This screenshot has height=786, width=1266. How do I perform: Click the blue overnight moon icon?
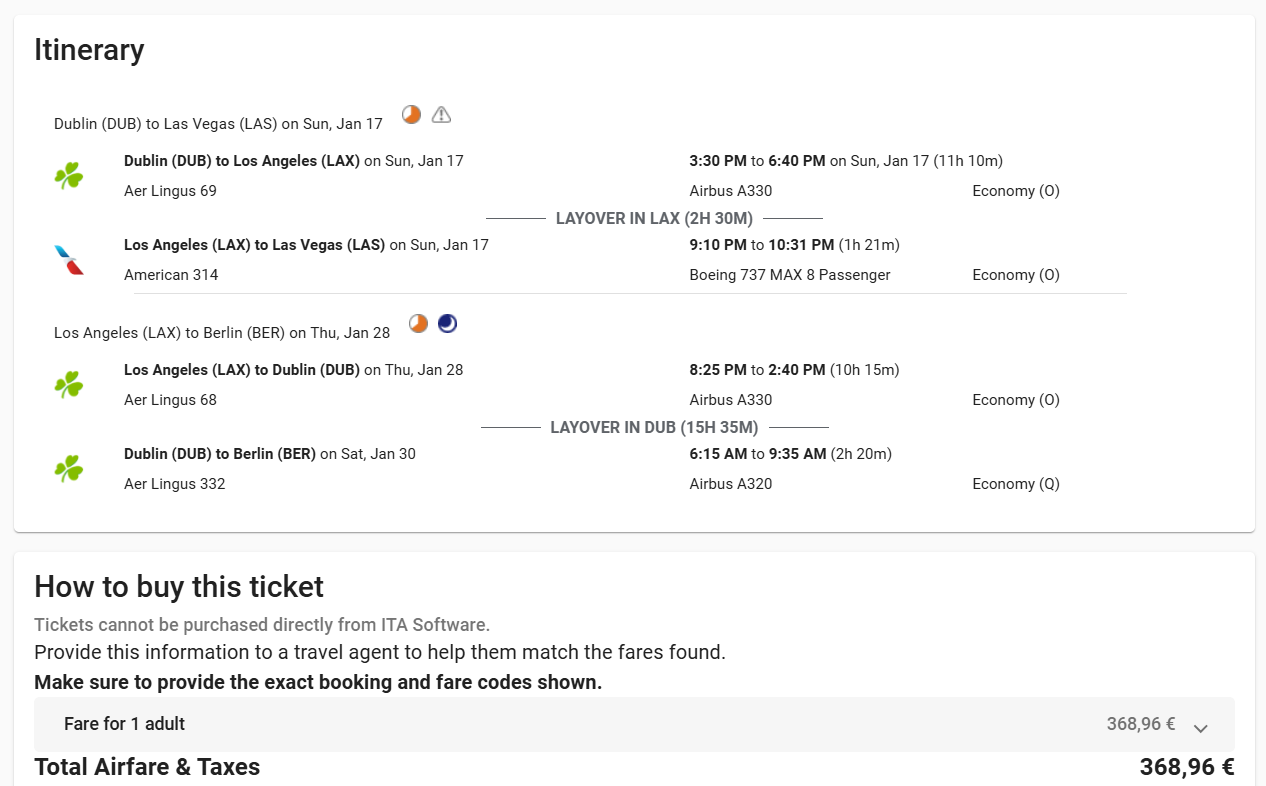[447, 323]
